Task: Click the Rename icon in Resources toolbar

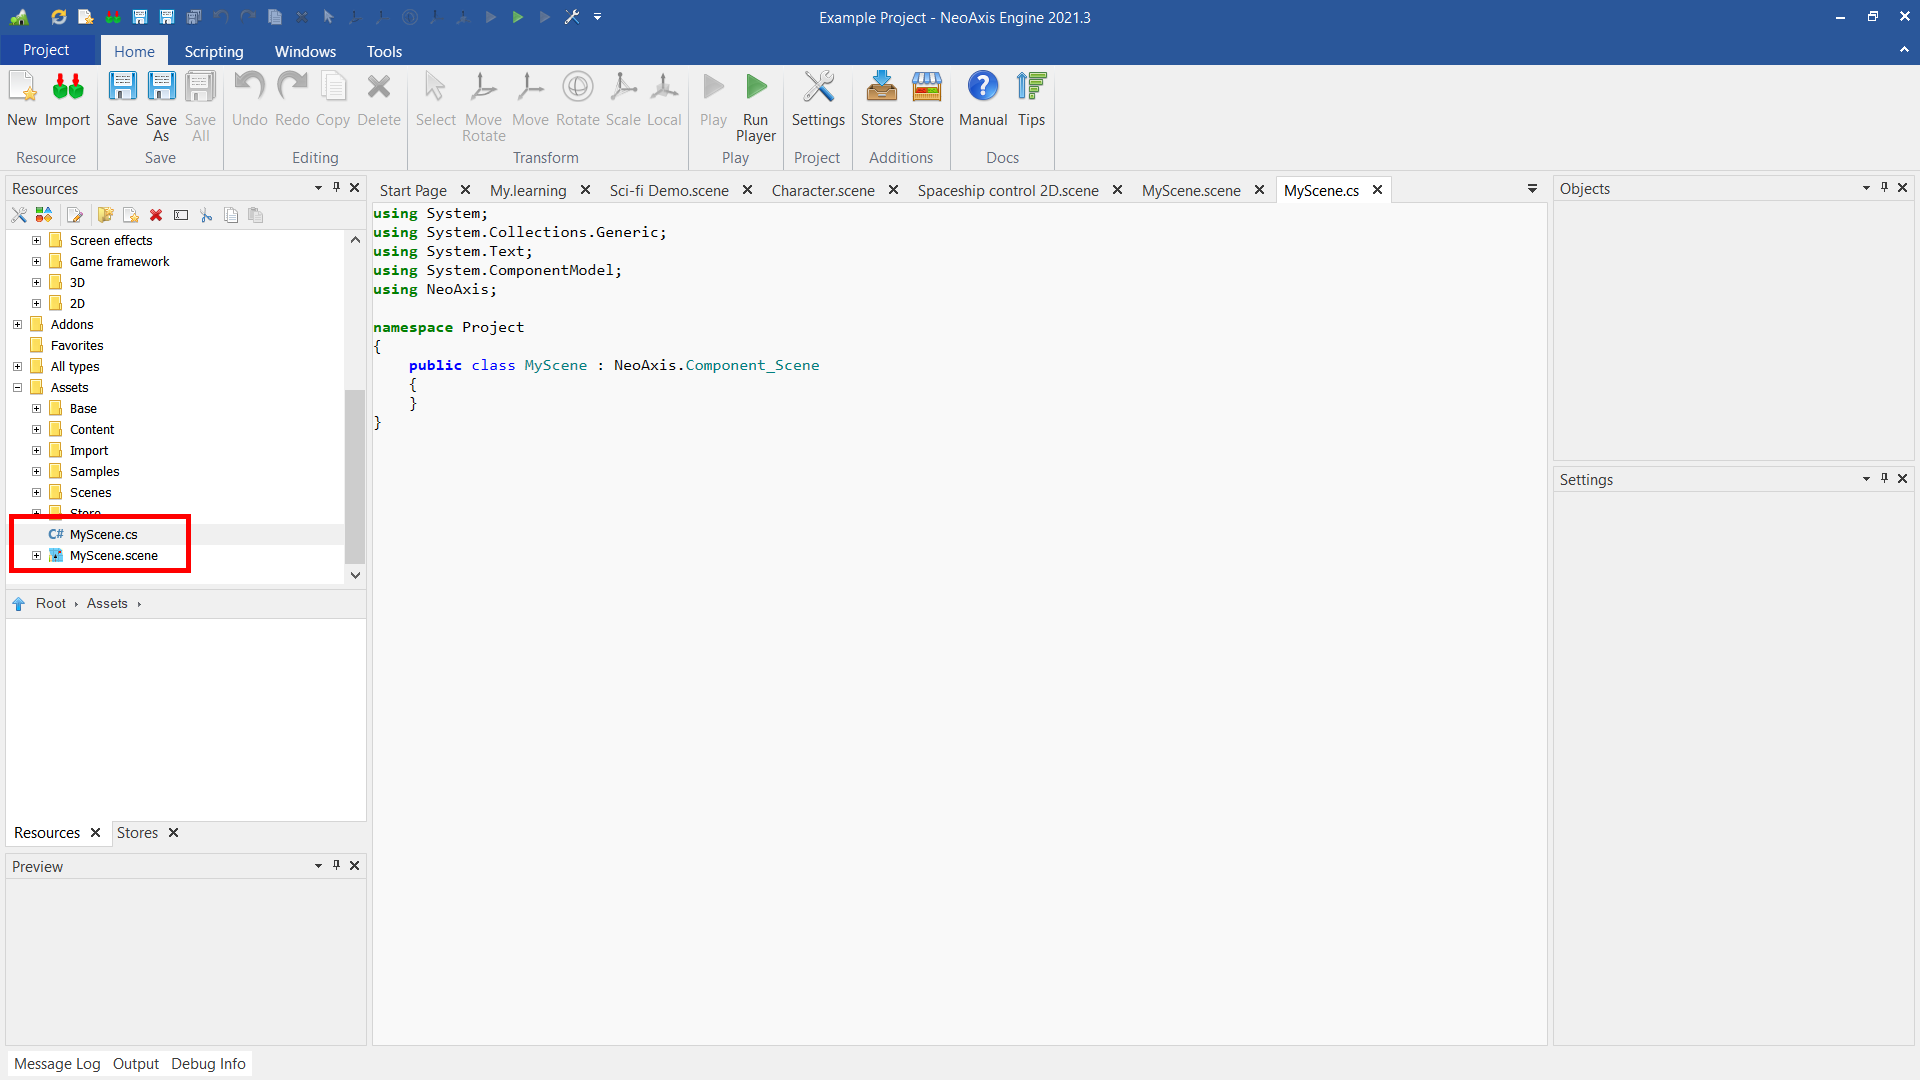Action: (x=181, y=215)
